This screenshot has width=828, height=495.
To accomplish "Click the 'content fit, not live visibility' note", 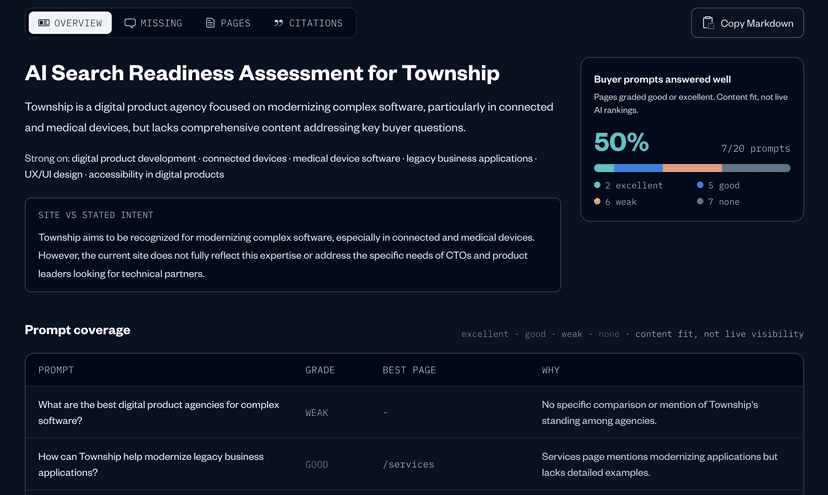I will (719, 334).
